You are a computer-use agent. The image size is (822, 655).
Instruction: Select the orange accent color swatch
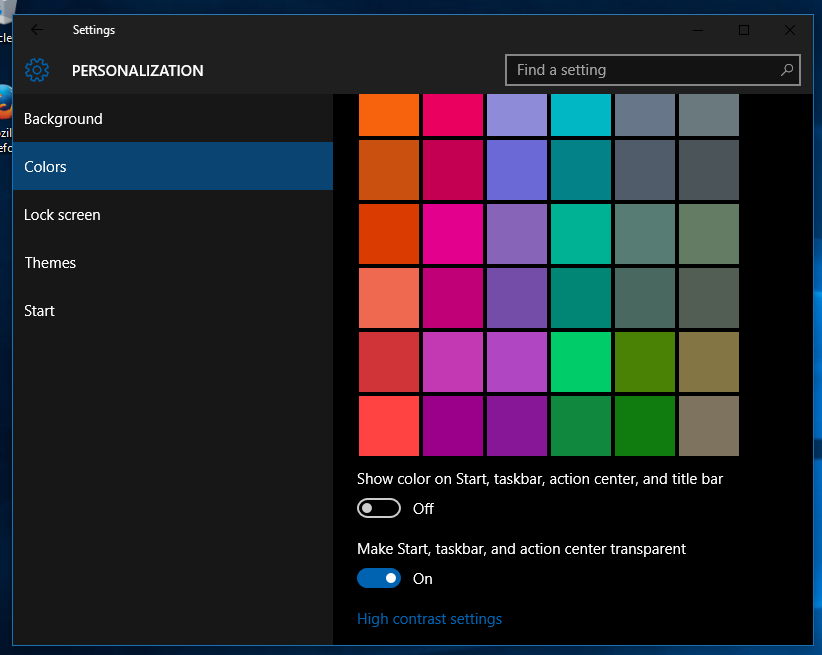tap(389, 113)
